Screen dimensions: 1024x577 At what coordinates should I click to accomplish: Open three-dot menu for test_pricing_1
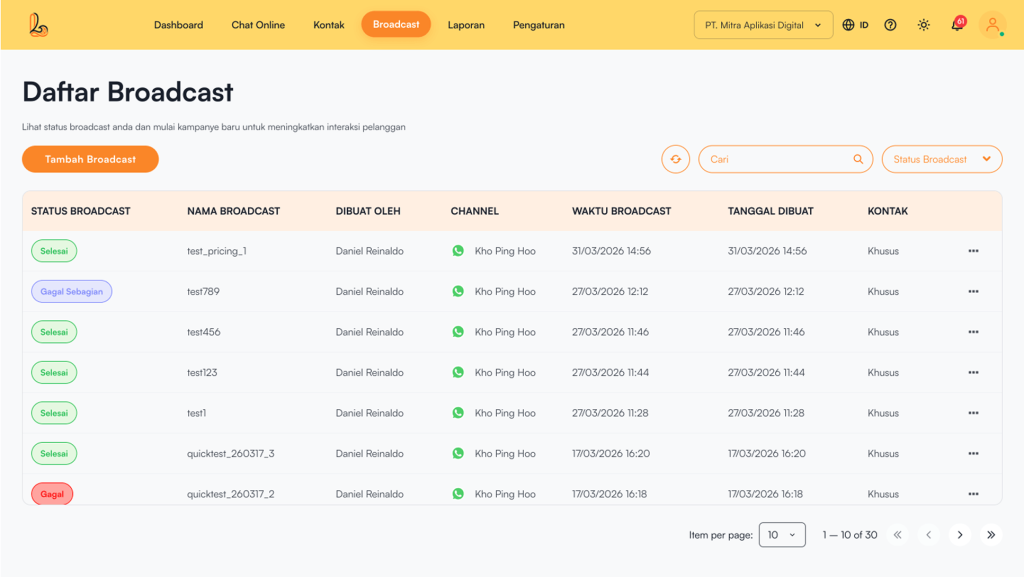pyautogui.click(x=973, y=251)
